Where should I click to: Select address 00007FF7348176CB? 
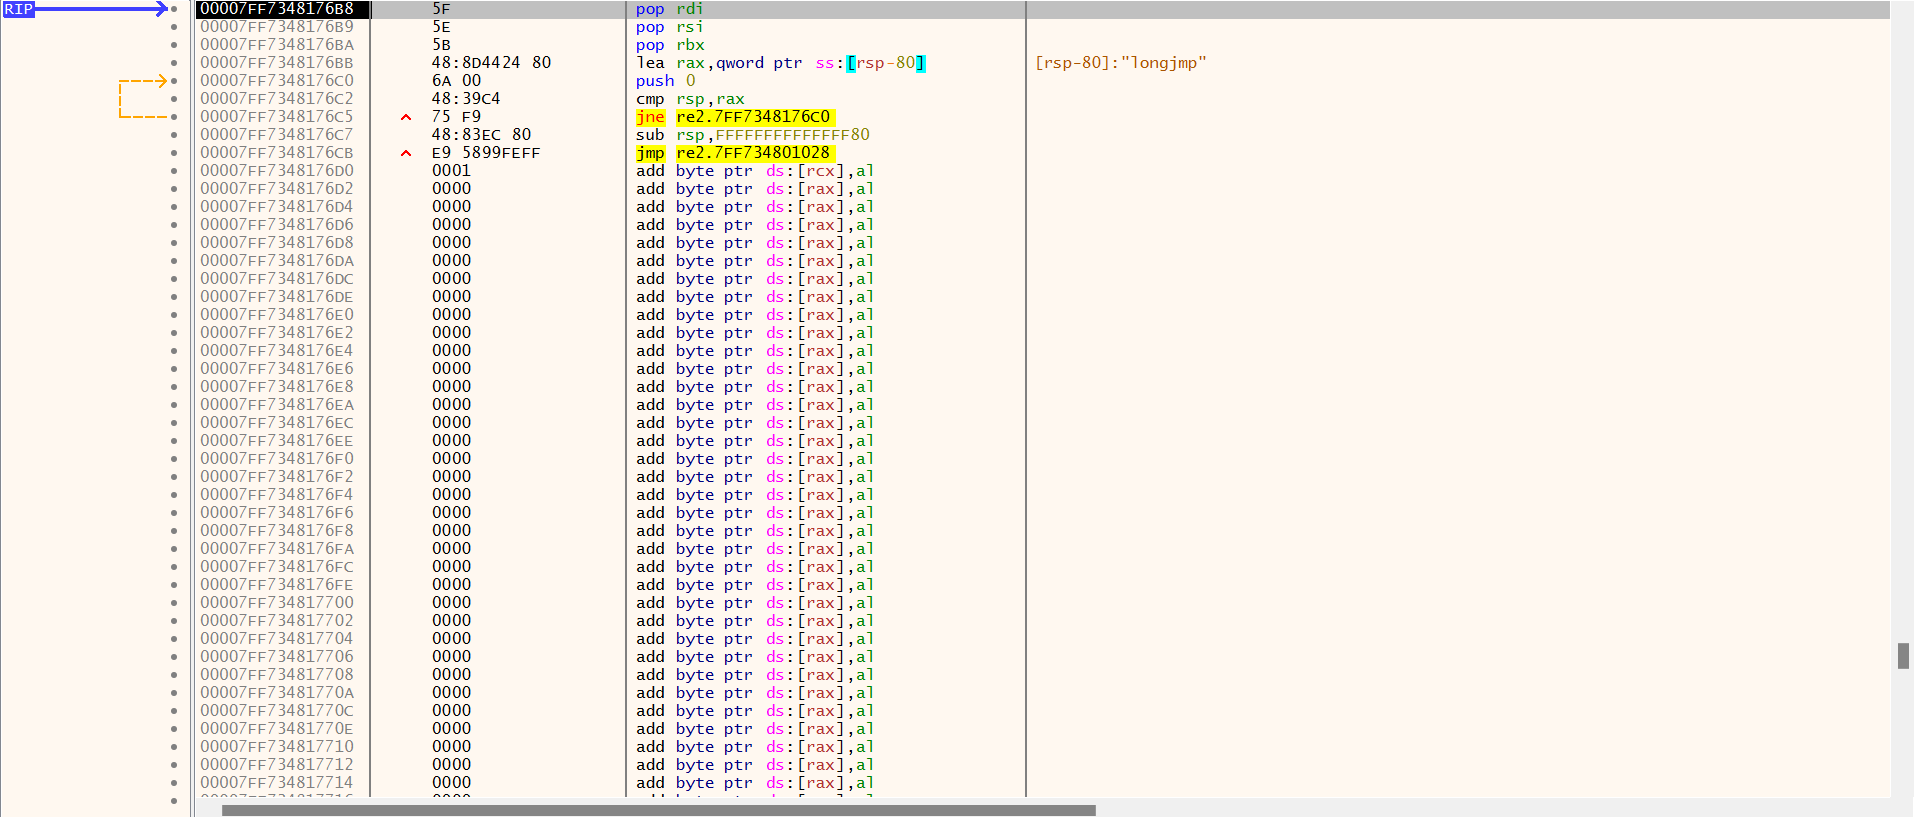point(277,153)
